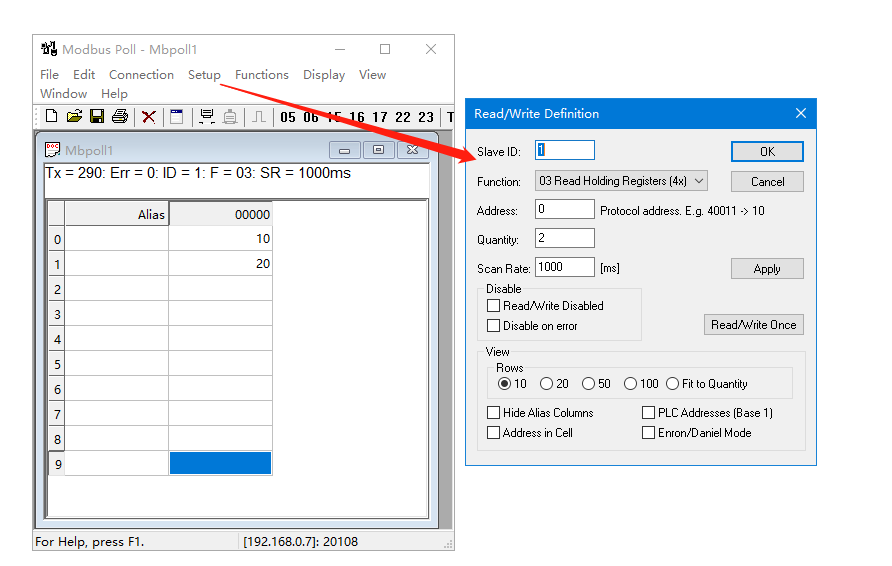This screenshot has width=892, height=566.
Task: Open the Setup menu
Action: pos(204,75)
